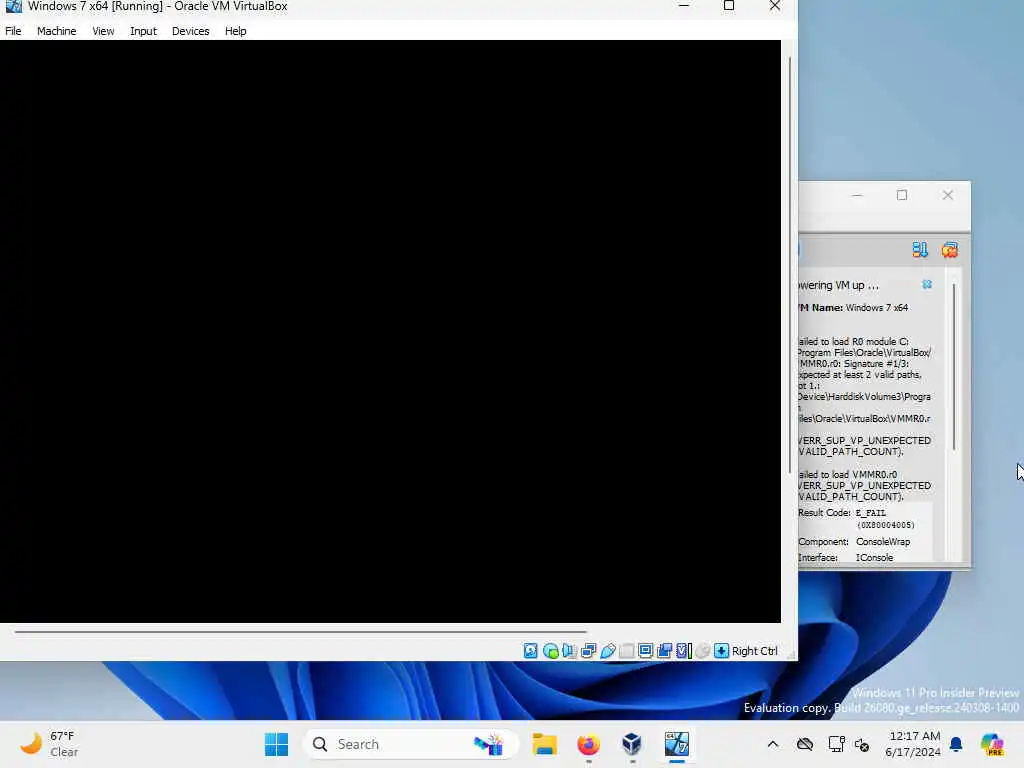Click the cloud sync tray icon
Image resolution: width=1024 pixels, height=768 pixels.
click(x=805, y=744)
